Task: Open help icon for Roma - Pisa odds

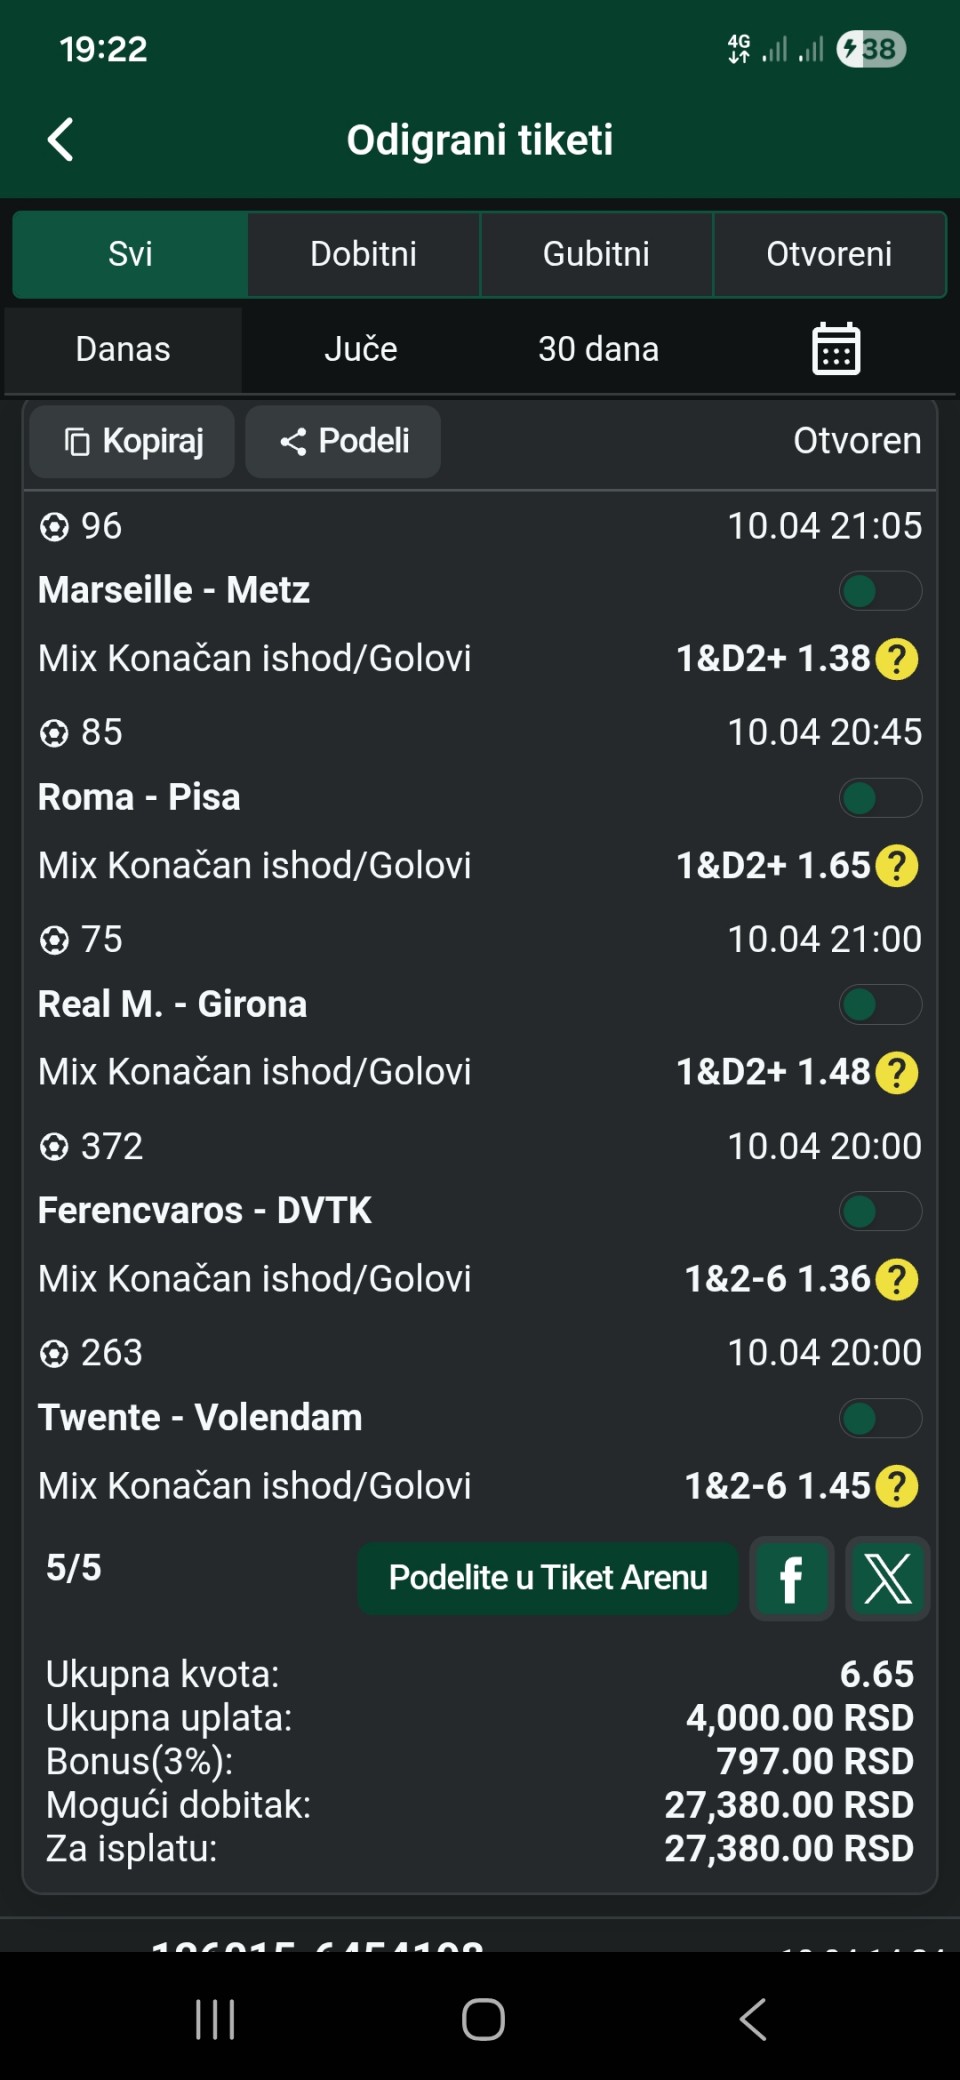Action: point(897,866)
